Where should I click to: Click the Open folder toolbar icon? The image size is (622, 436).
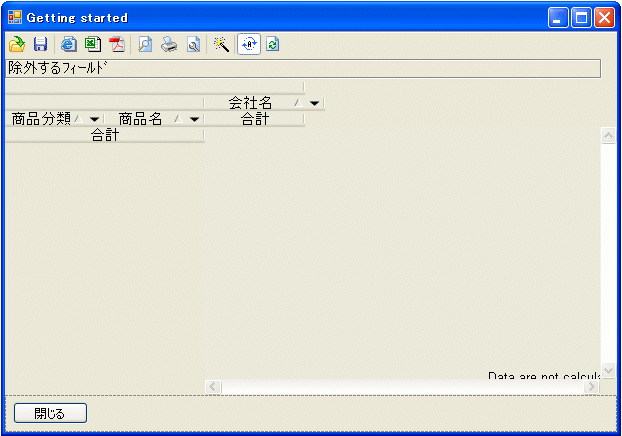[17, 44]
